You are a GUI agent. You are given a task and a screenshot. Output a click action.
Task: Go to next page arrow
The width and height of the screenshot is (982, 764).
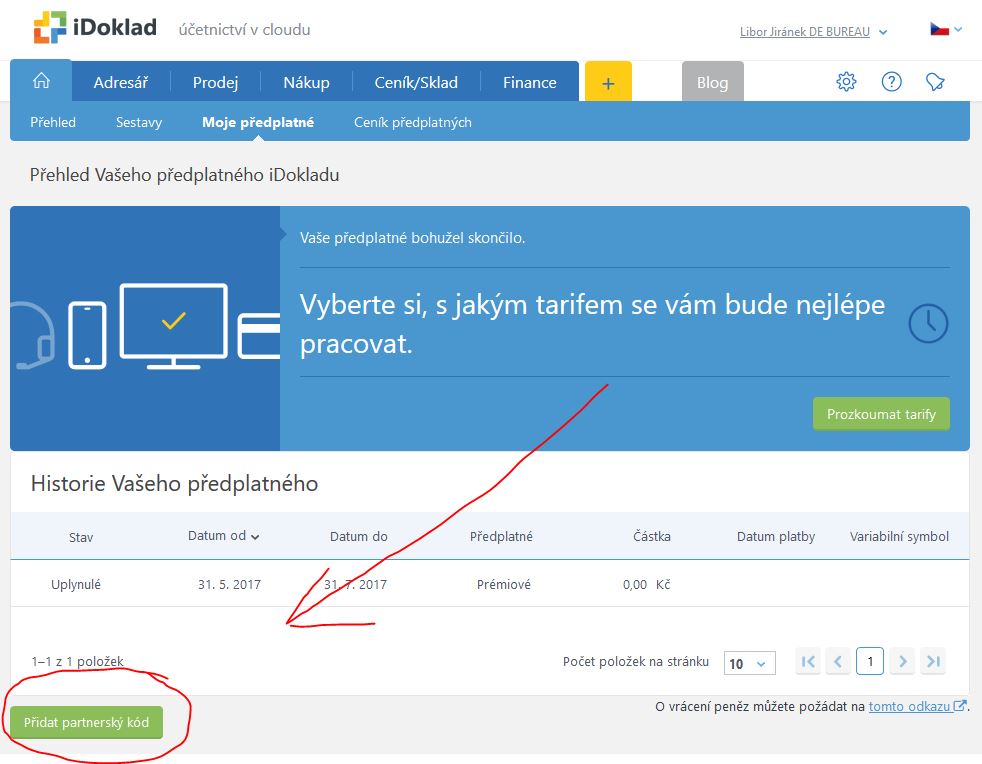(902, 662)
